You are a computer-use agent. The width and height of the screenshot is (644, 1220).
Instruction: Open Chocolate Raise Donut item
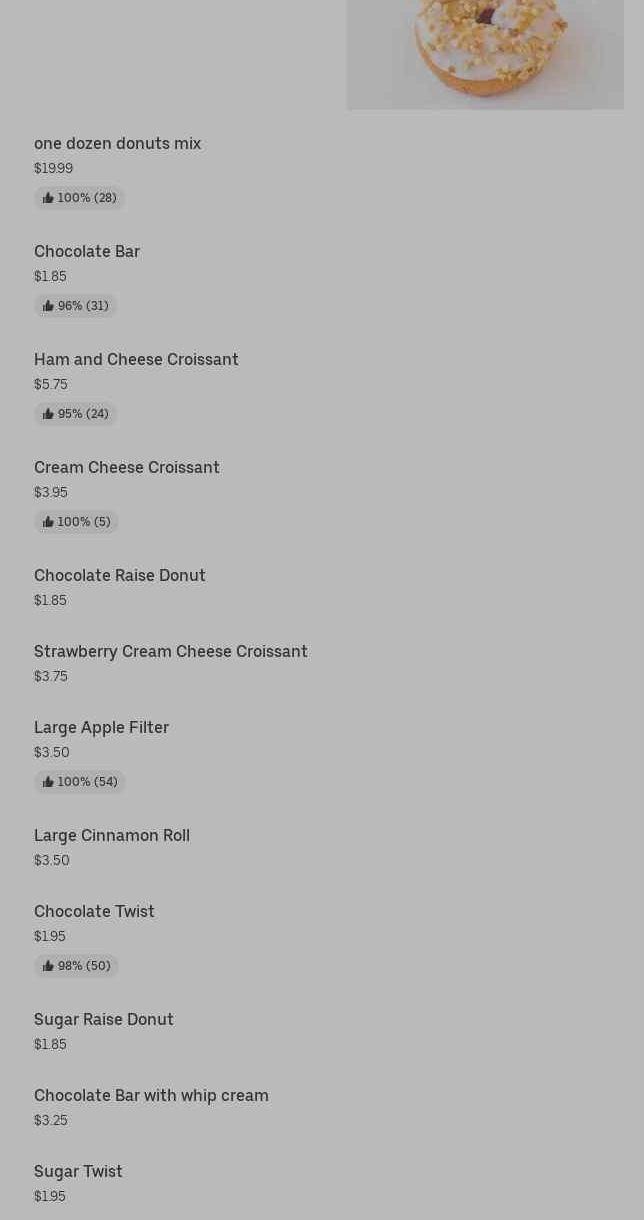coord(120,576)
